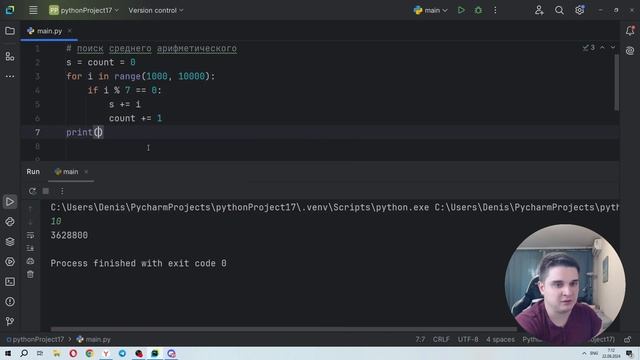Viewport: 640px width, 360px height.
Task: Place cursor inside print parentheses
Action: 98,132
